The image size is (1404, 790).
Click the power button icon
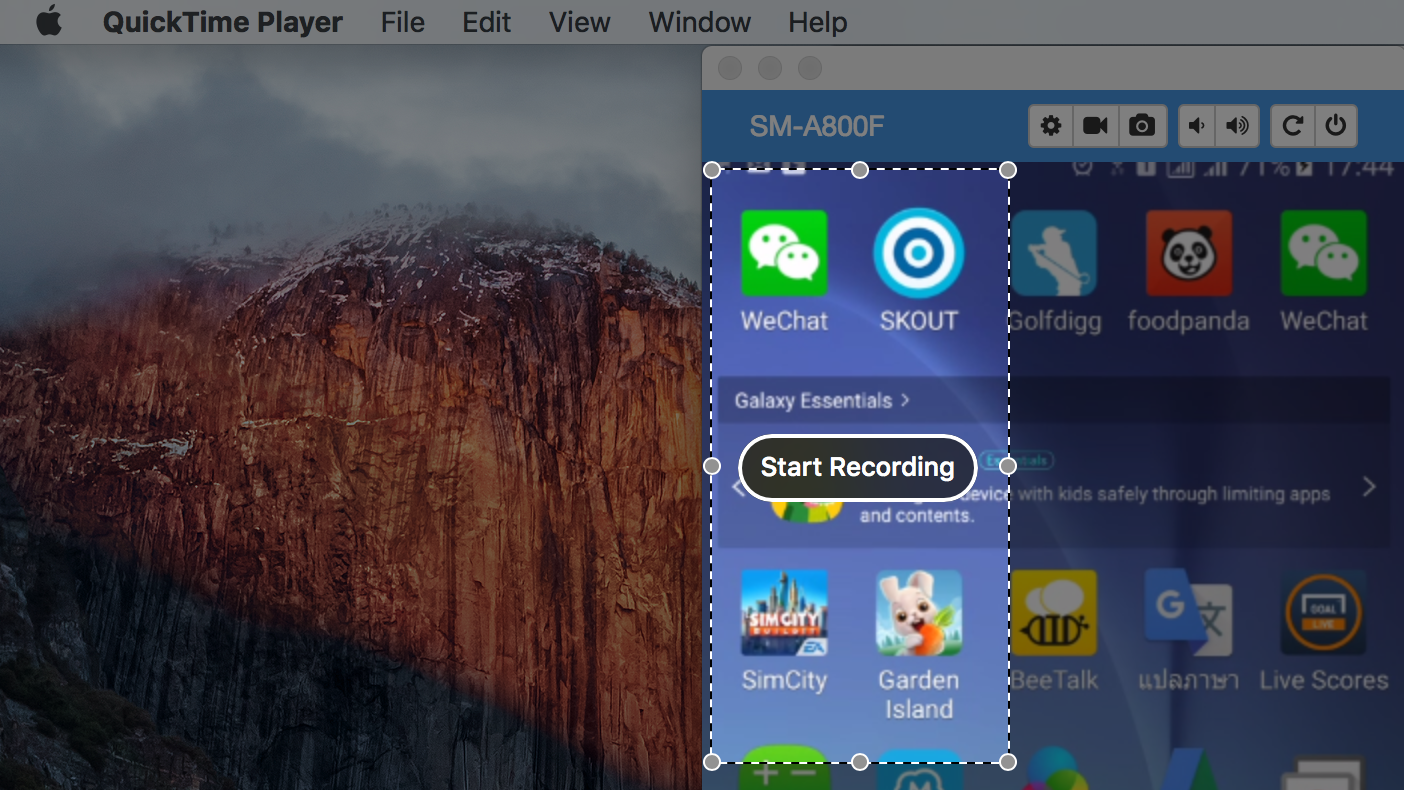pyautogui.click(x=1335, y=126)
